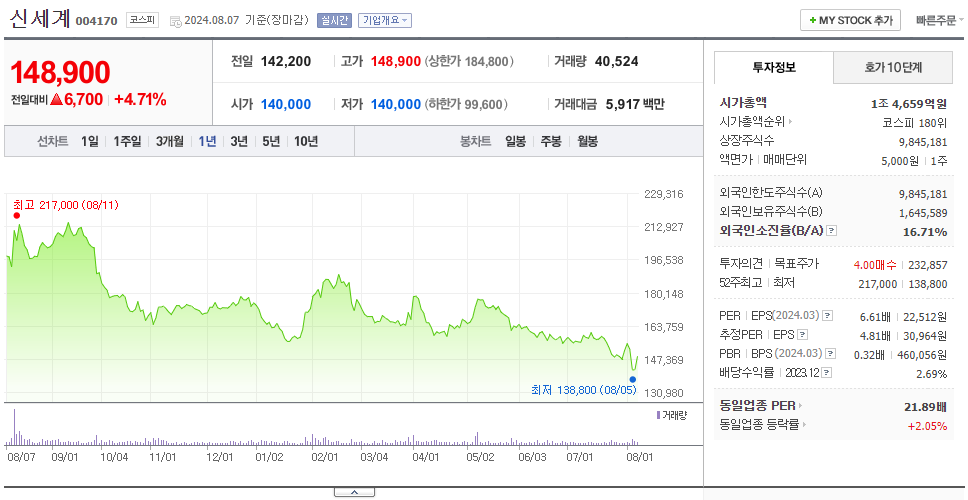Click the 목표주가 value 232,857
The image size is (968, 500).
coord(928,264)
